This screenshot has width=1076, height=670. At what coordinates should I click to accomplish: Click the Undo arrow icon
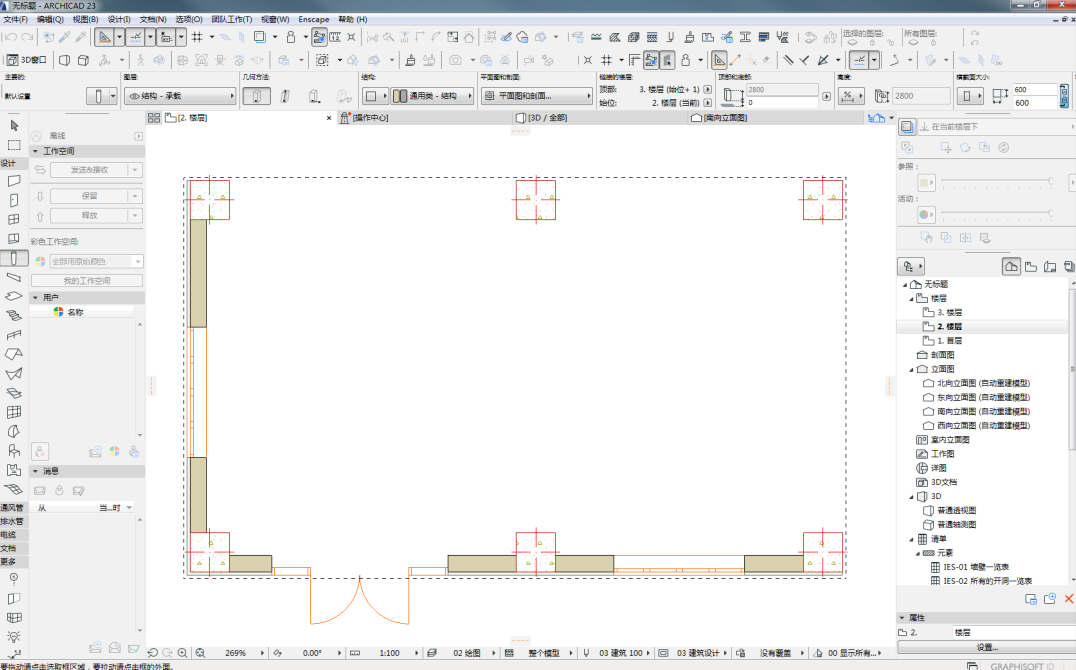coord(9,37)
